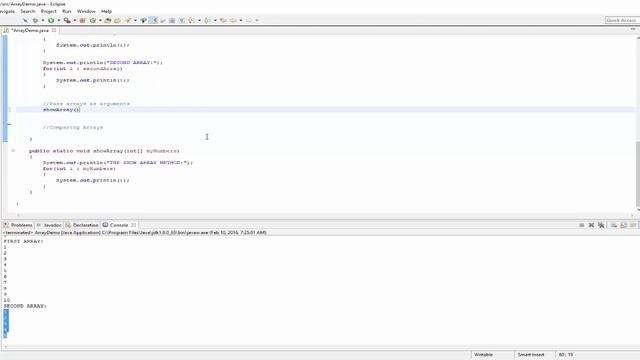
Task: Toggle Mark Occurrences in toolbar
Action: point(143,20)
